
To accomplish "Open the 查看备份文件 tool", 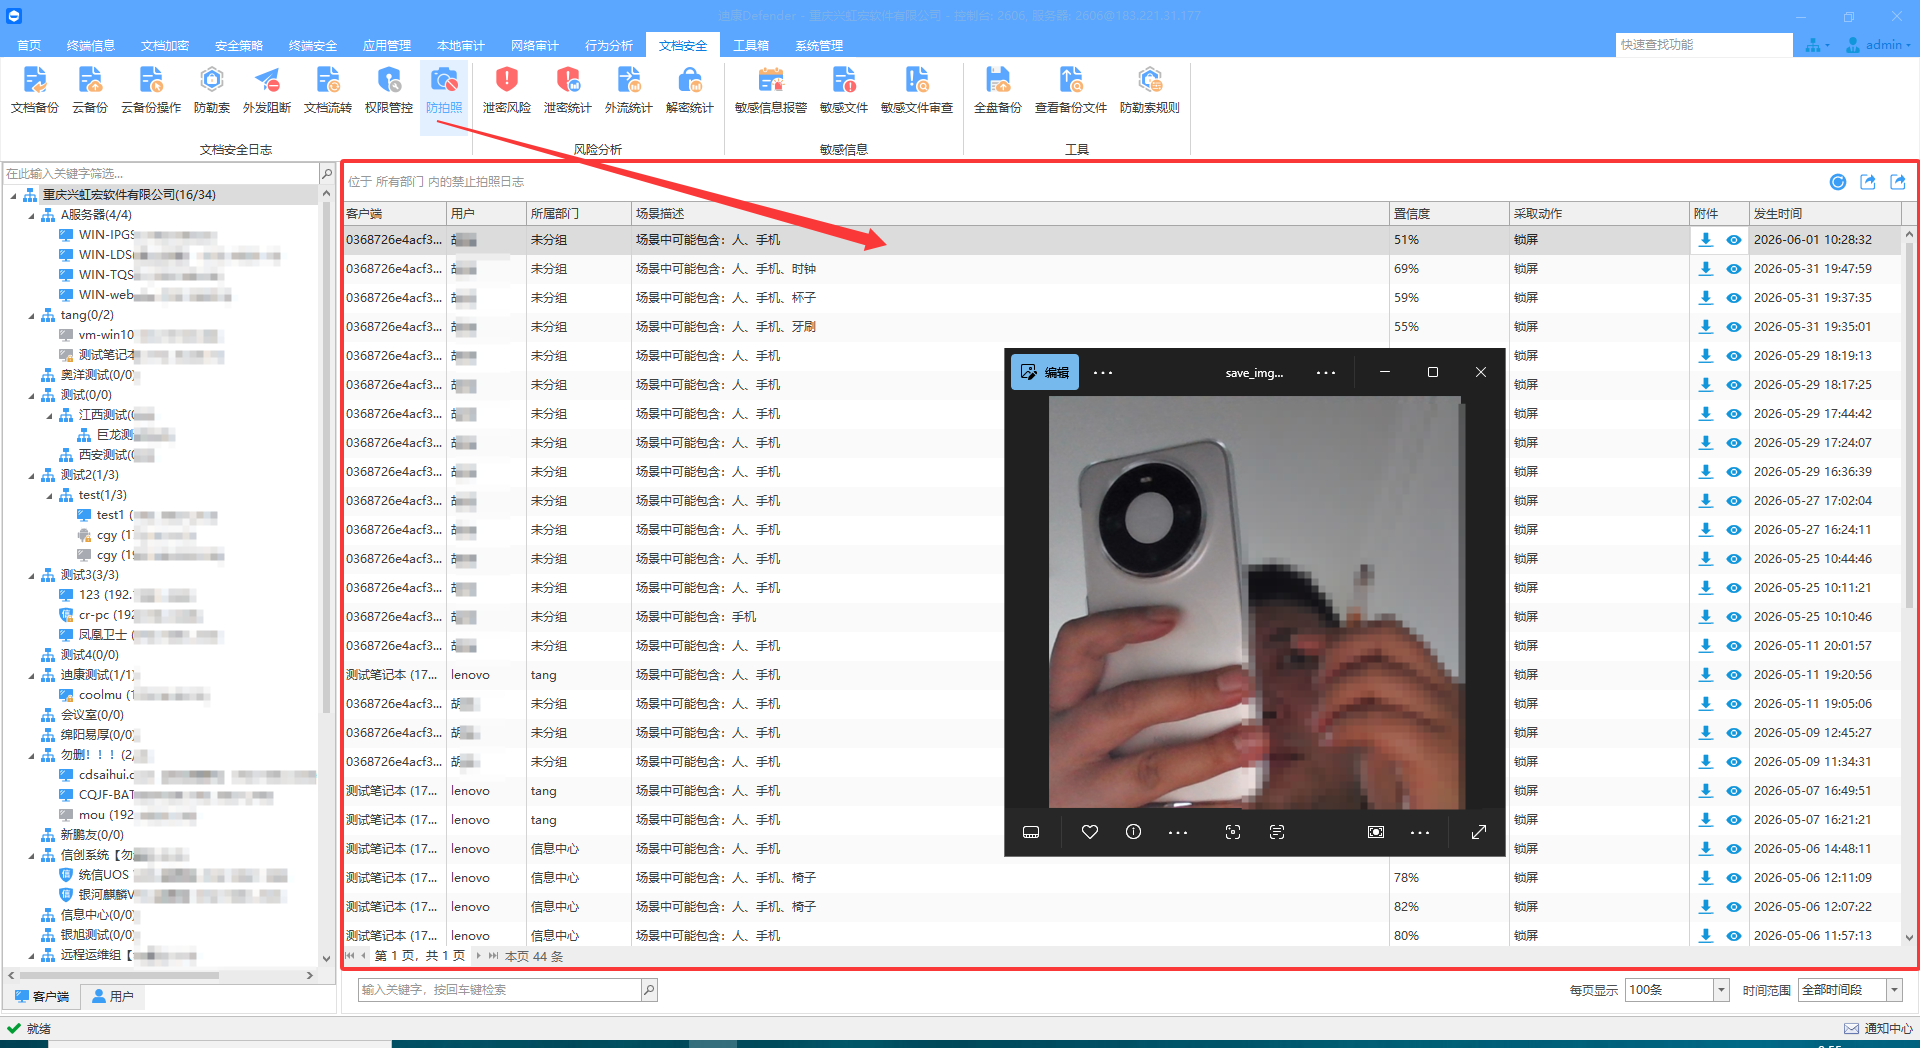I will (1071, 90).
